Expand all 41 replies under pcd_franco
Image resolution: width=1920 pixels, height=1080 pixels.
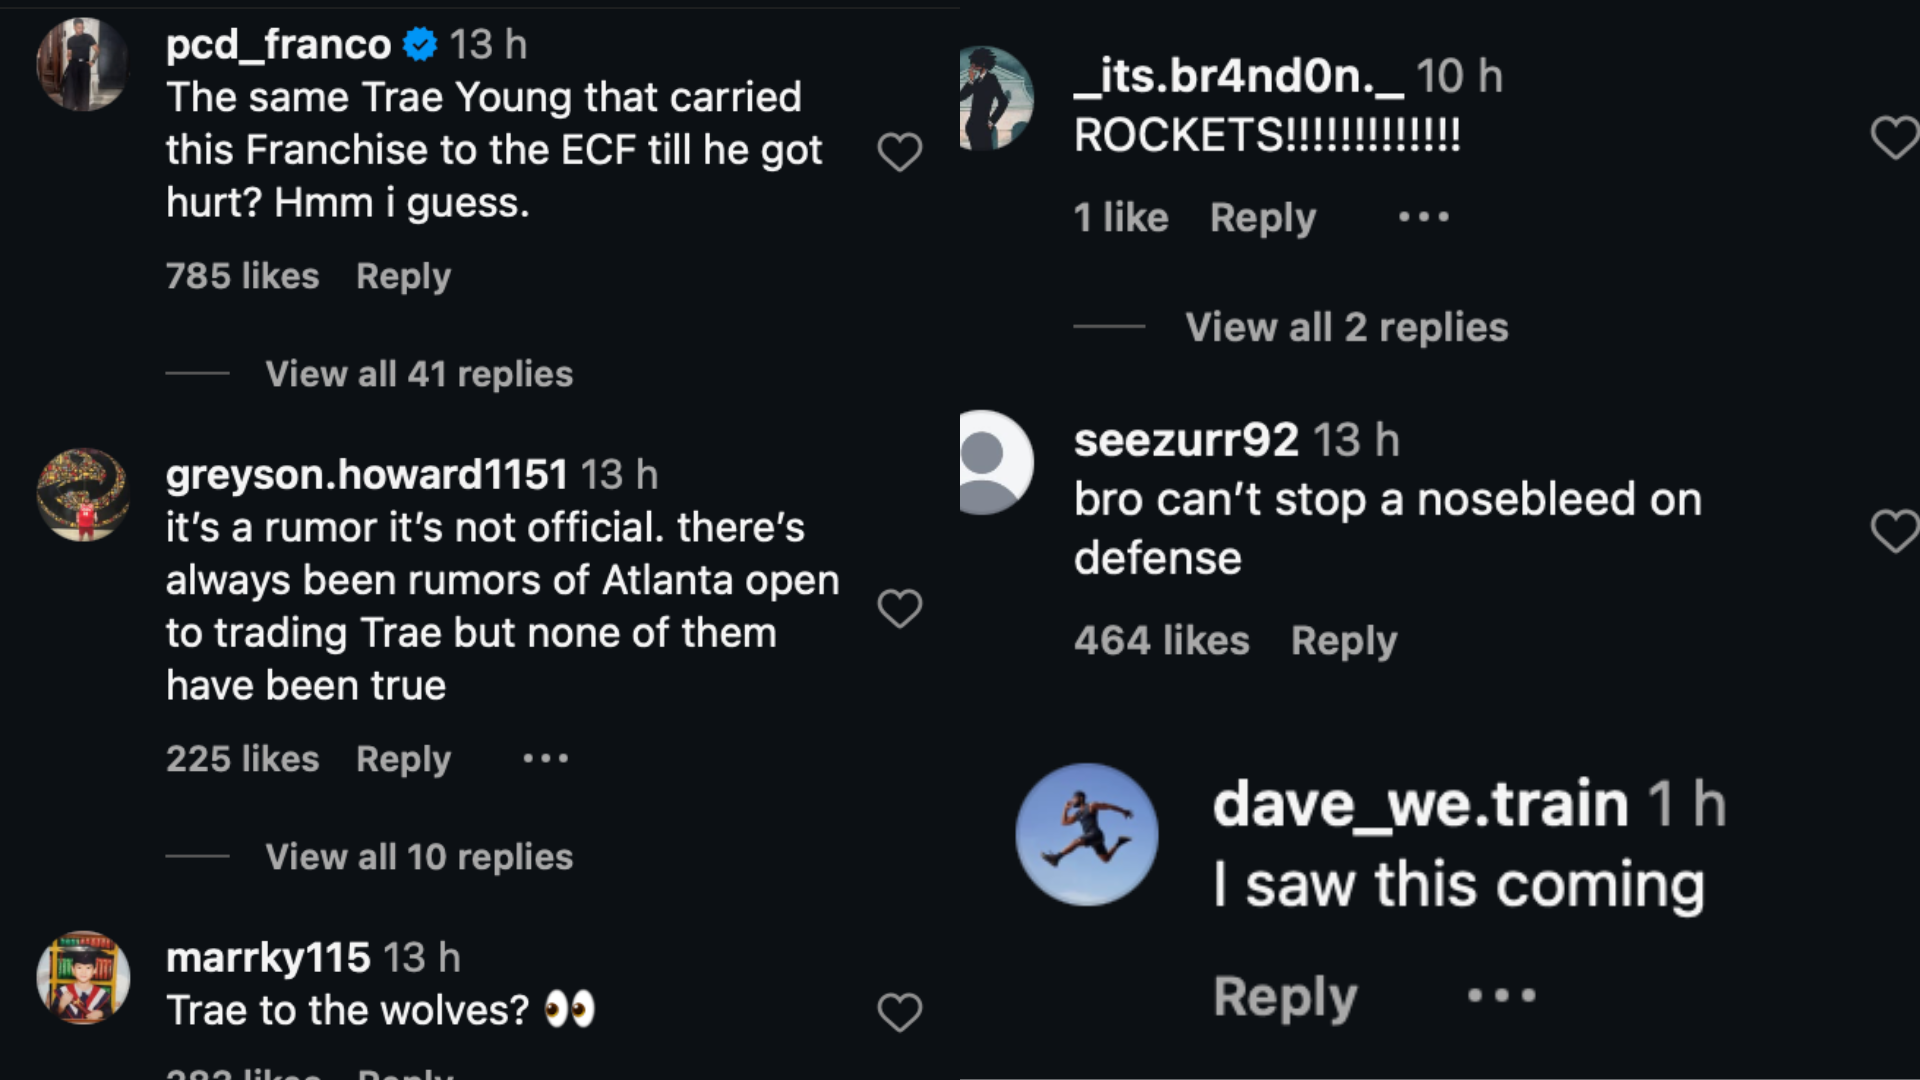click(419, 374)
